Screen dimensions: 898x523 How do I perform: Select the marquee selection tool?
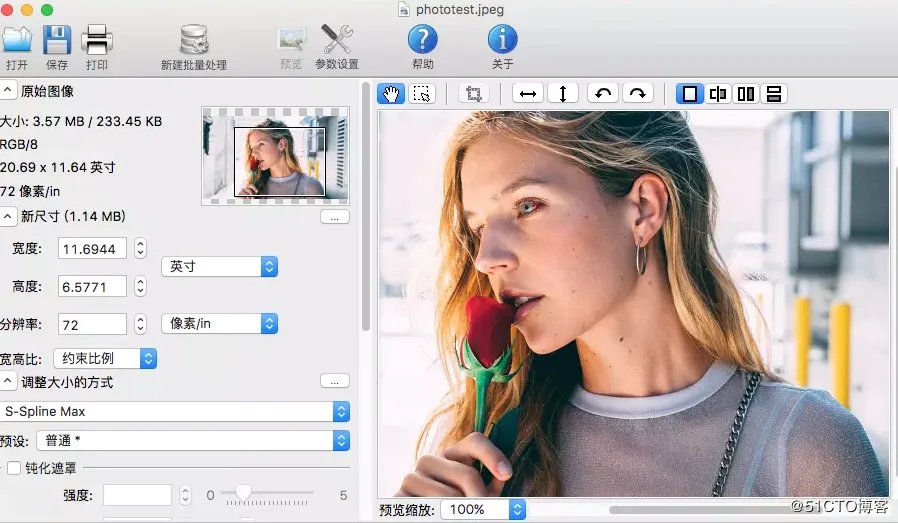pyautogui.click(x=422, y=93)
